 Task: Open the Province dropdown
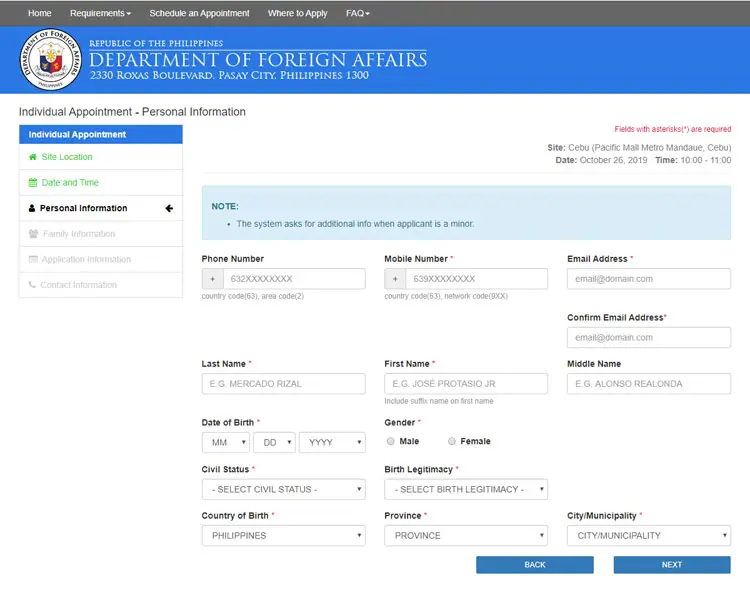pyautogui.click(x=466, y=536)
